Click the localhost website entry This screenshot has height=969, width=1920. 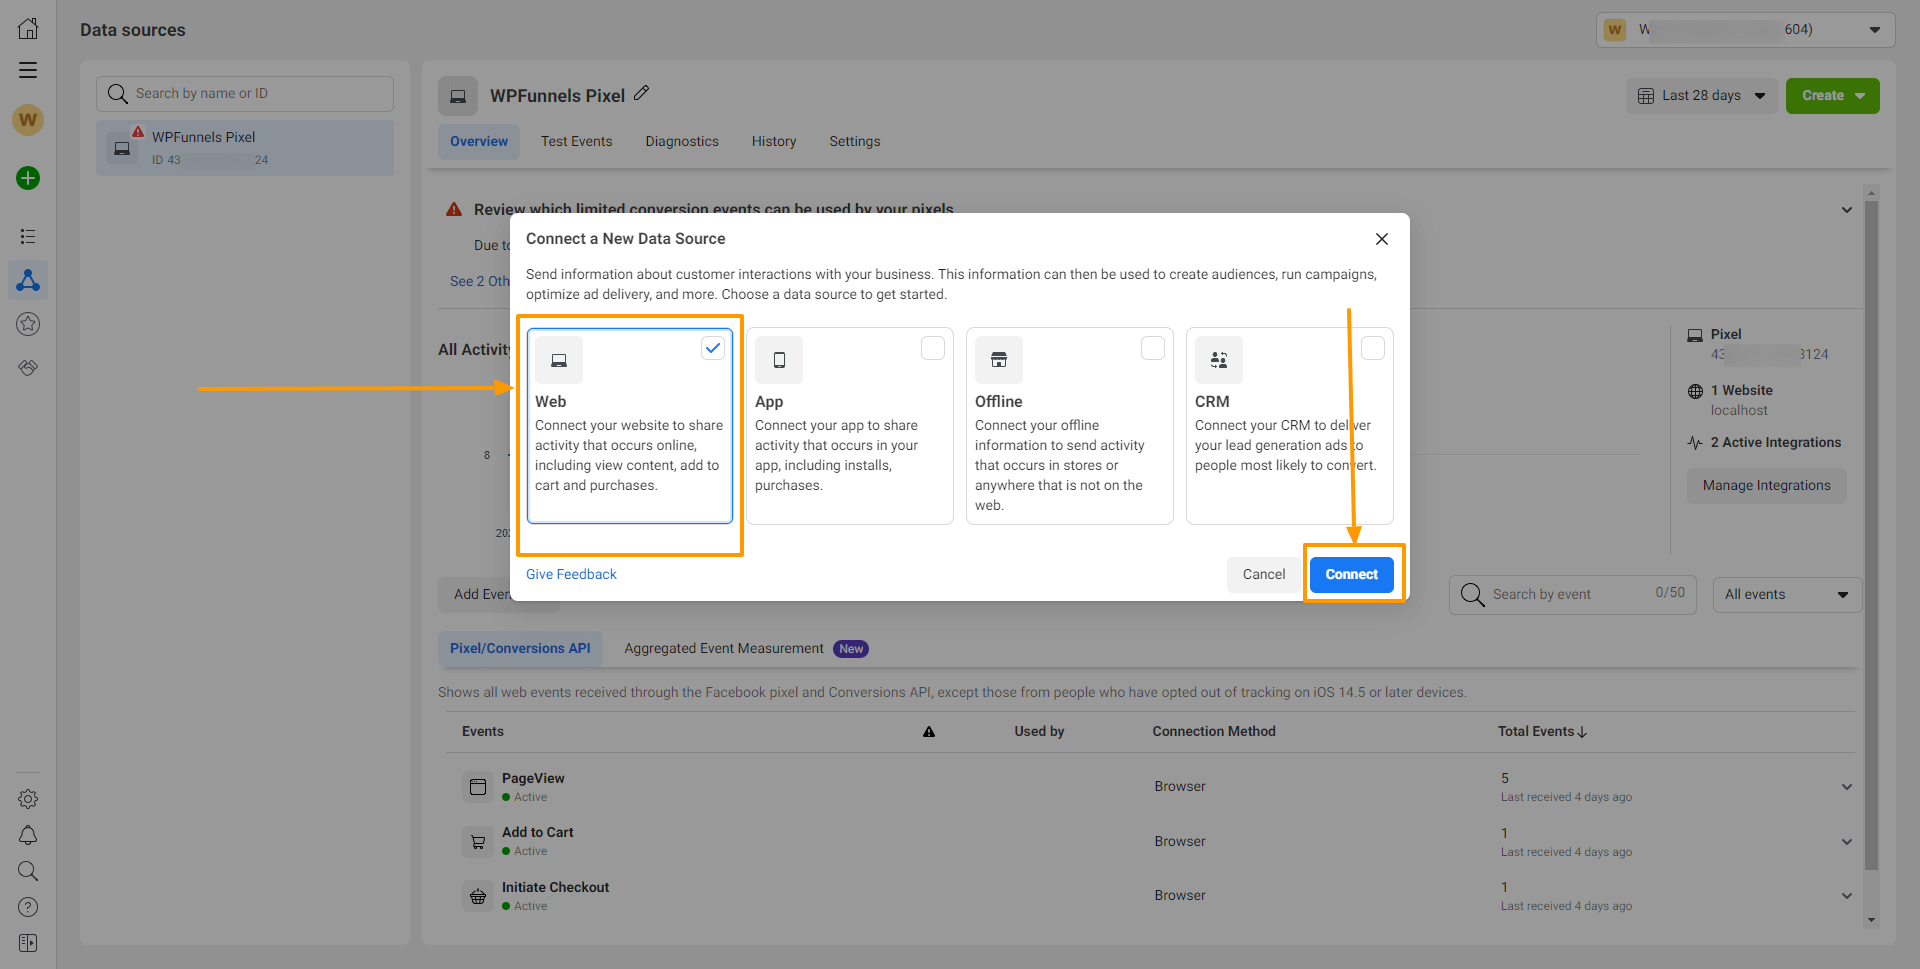pos(1739,411)
